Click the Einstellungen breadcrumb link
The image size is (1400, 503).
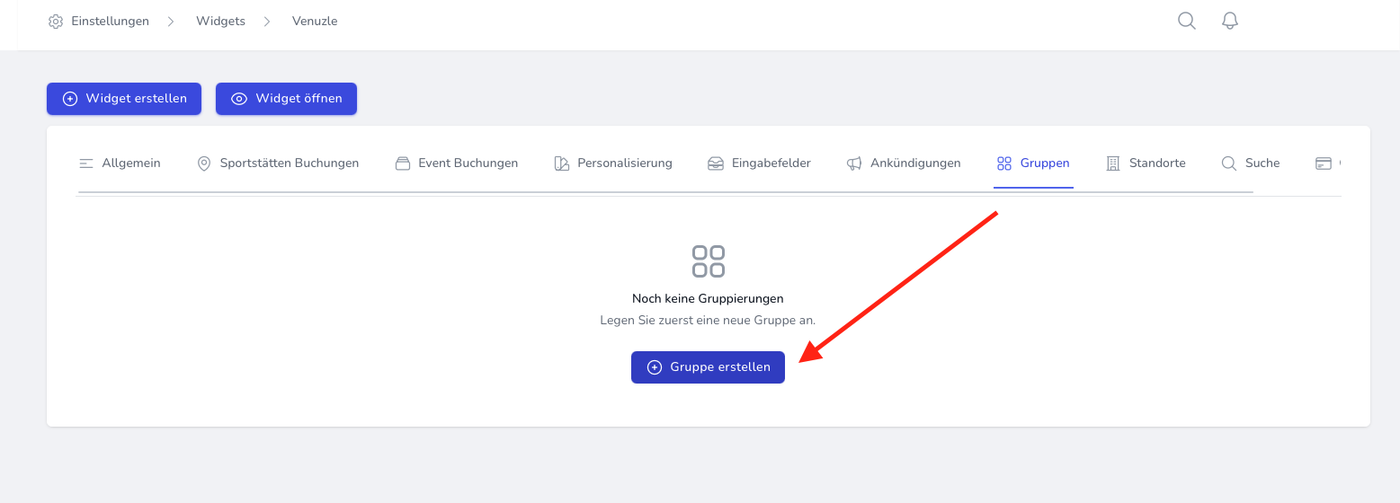point(110,21)
